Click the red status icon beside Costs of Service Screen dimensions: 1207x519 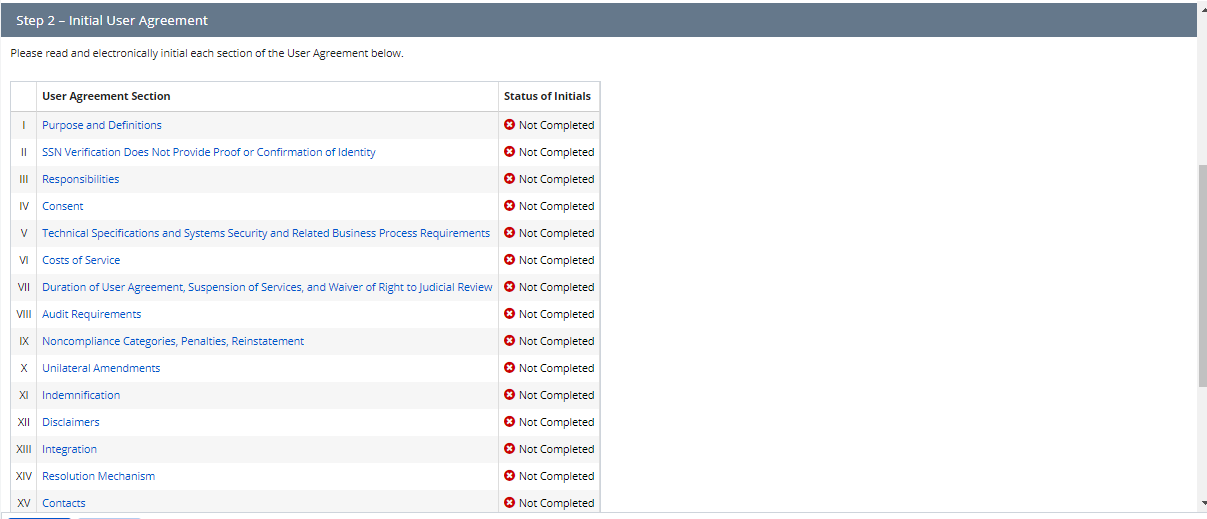[x=510, y=260]
